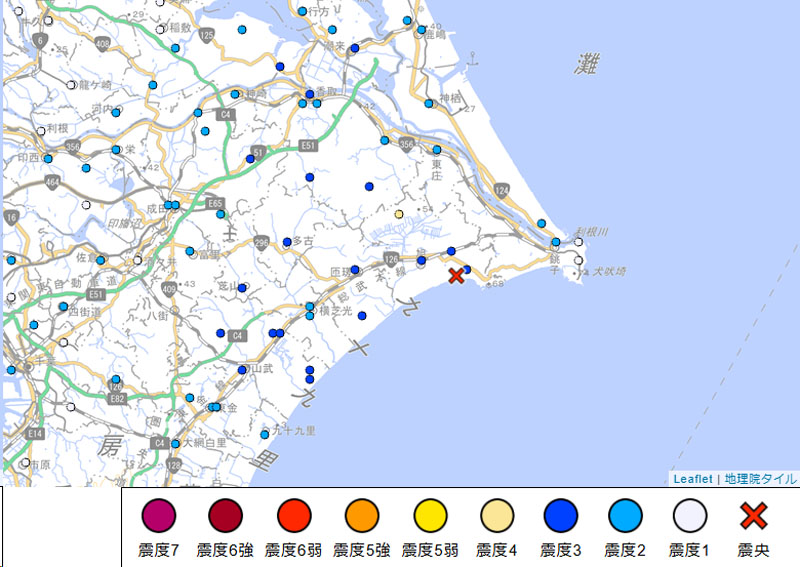Select the light blue marker near 佐倉
The width and height of the screenshot is (800, 567).
101,260
